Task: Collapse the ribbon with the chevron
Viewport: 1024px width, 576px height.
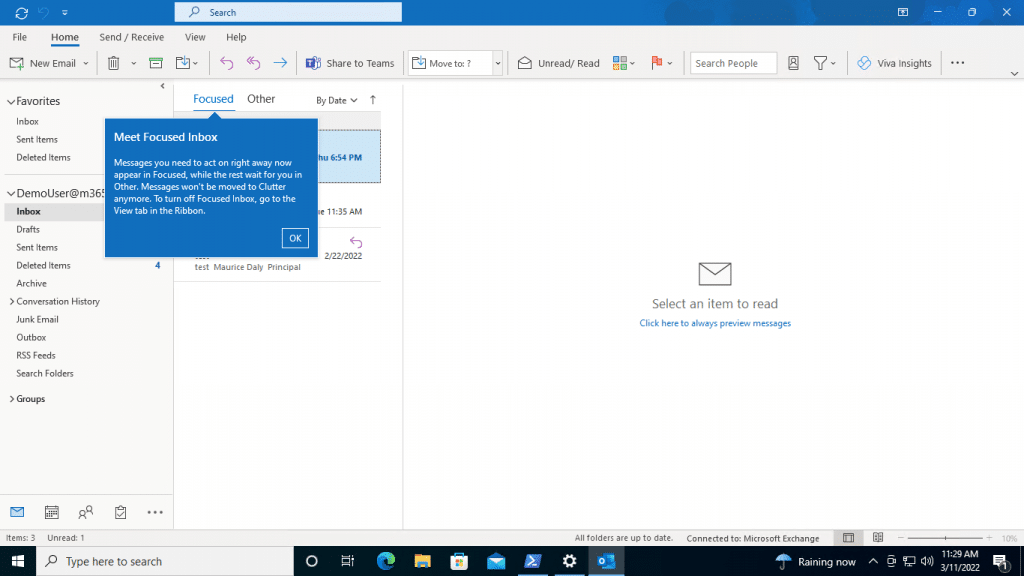Action: [1014, 74]
